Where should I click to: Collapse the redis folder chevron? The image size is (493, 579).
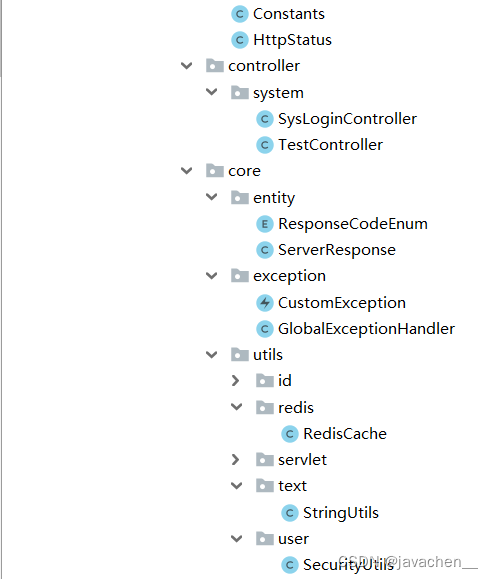click(236, 407)
